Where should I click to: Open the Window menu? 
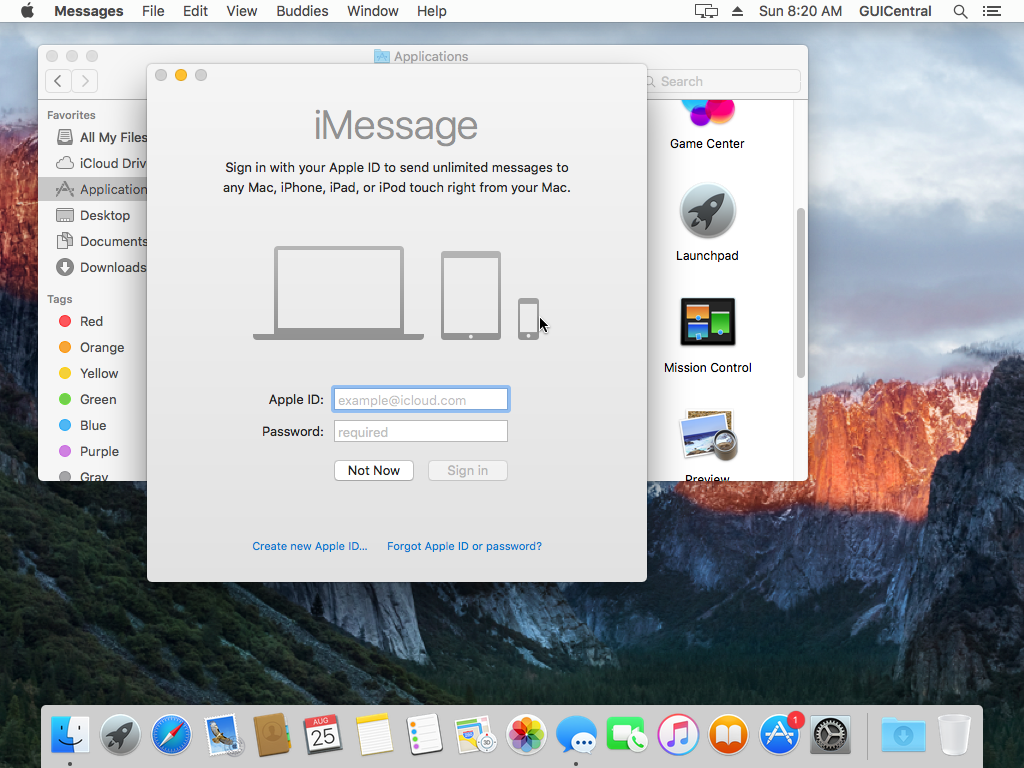373,11
